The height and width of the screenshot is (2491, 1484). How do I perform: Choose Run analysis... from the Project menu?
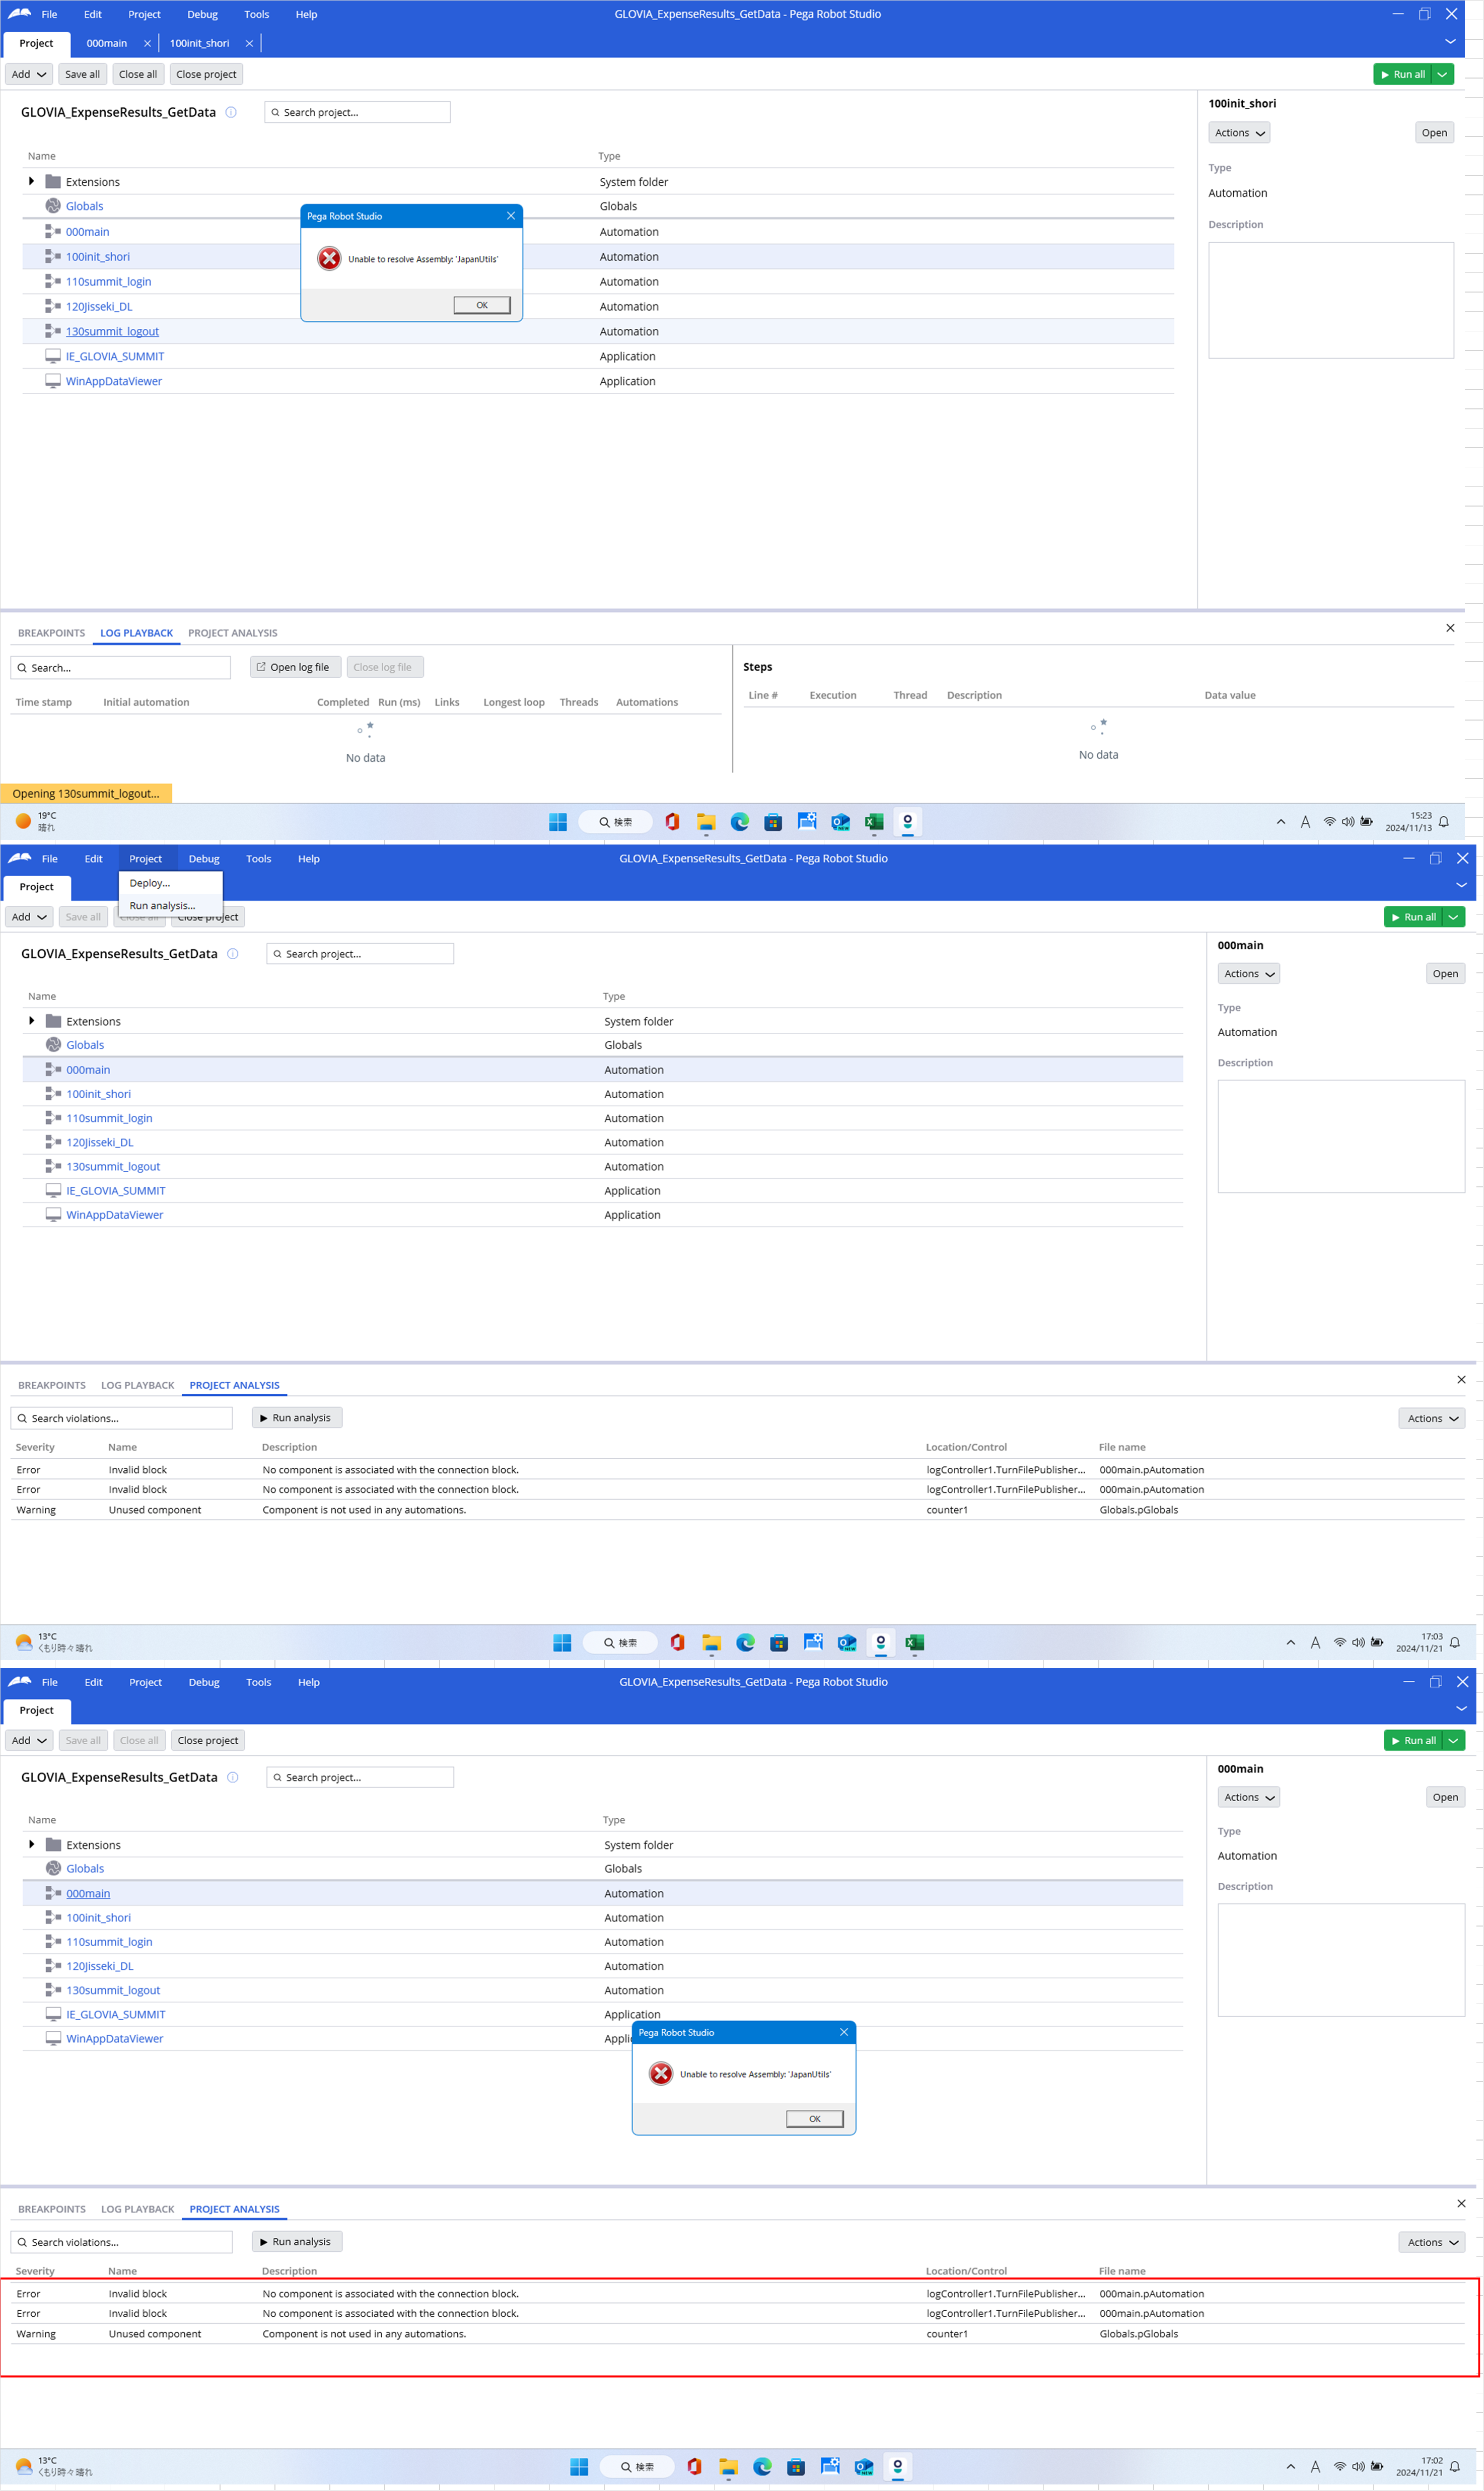point(162,905)
